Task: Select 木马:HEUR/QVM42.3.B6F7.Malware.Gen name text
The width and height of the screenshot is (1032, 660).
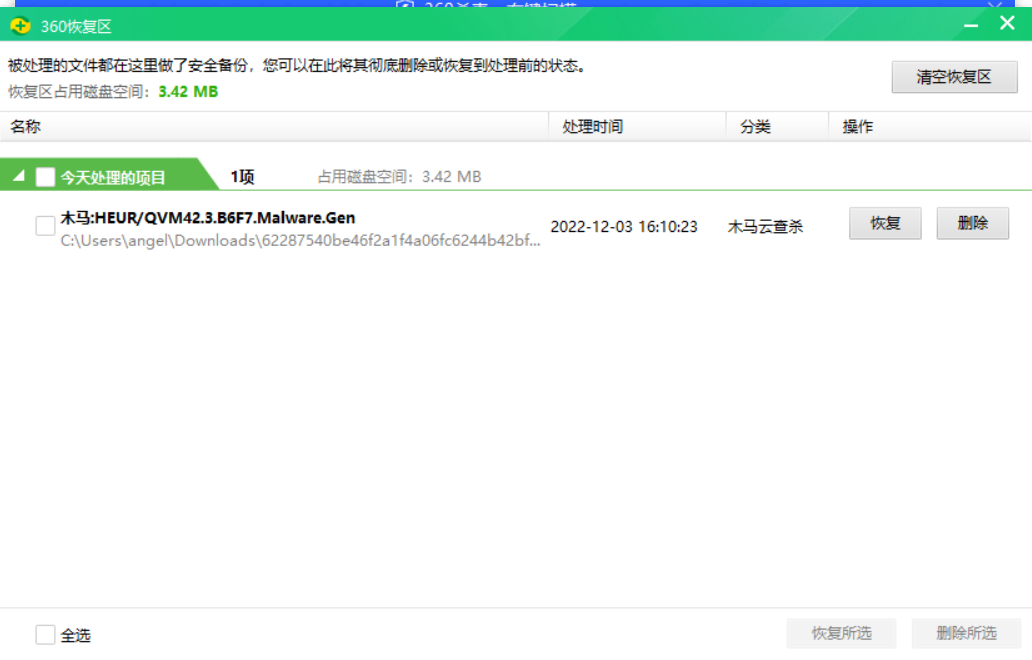Action: 208,218
